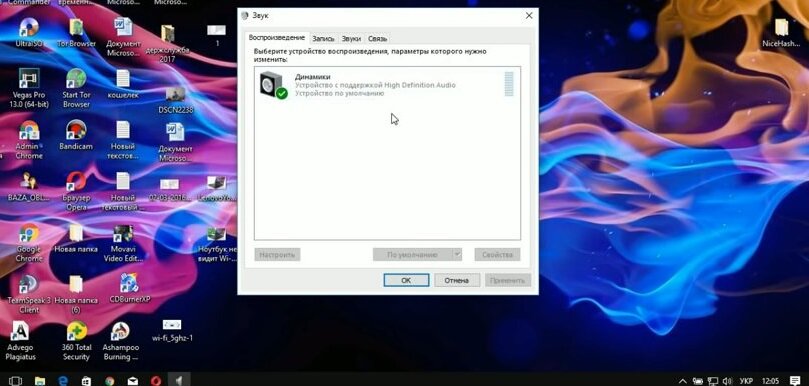Open the UltraISO desktop shortcut
The image size is (809, 386).
tap(29, 32)
